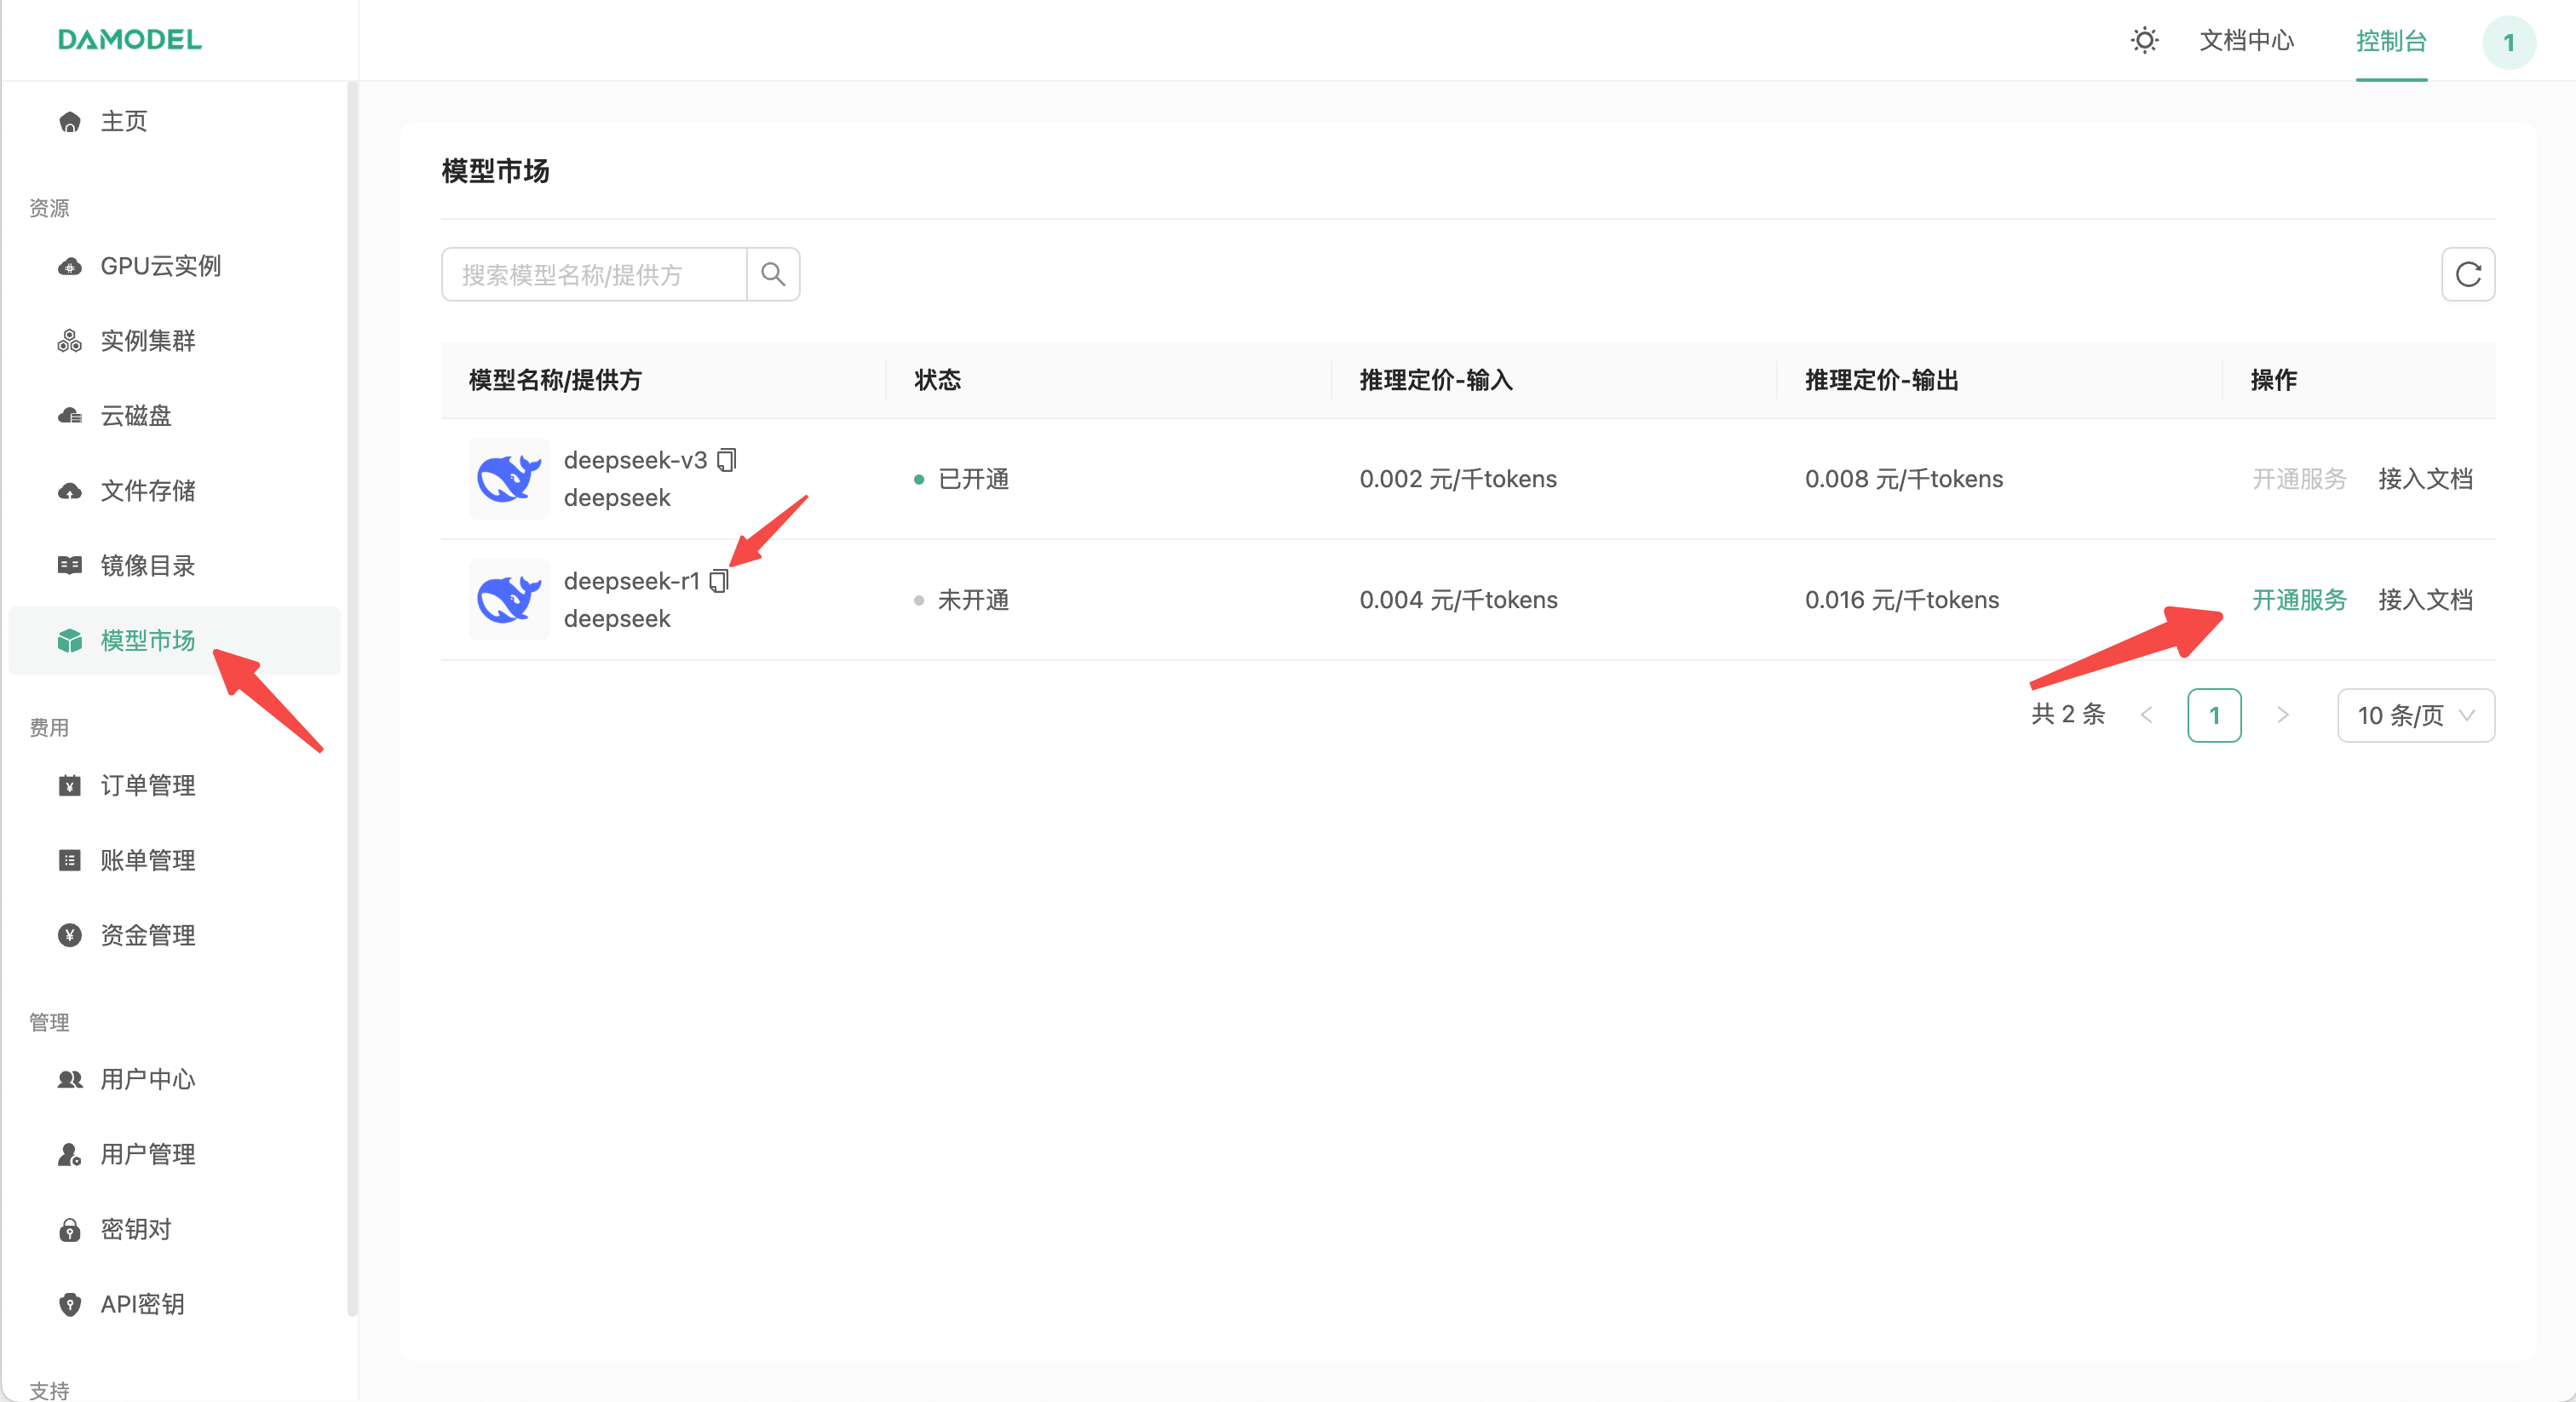This screenshot has width=2576, height=1402.
Task: Open 接入文档 for deepseek-v3
Action: tap(2425, 479)
